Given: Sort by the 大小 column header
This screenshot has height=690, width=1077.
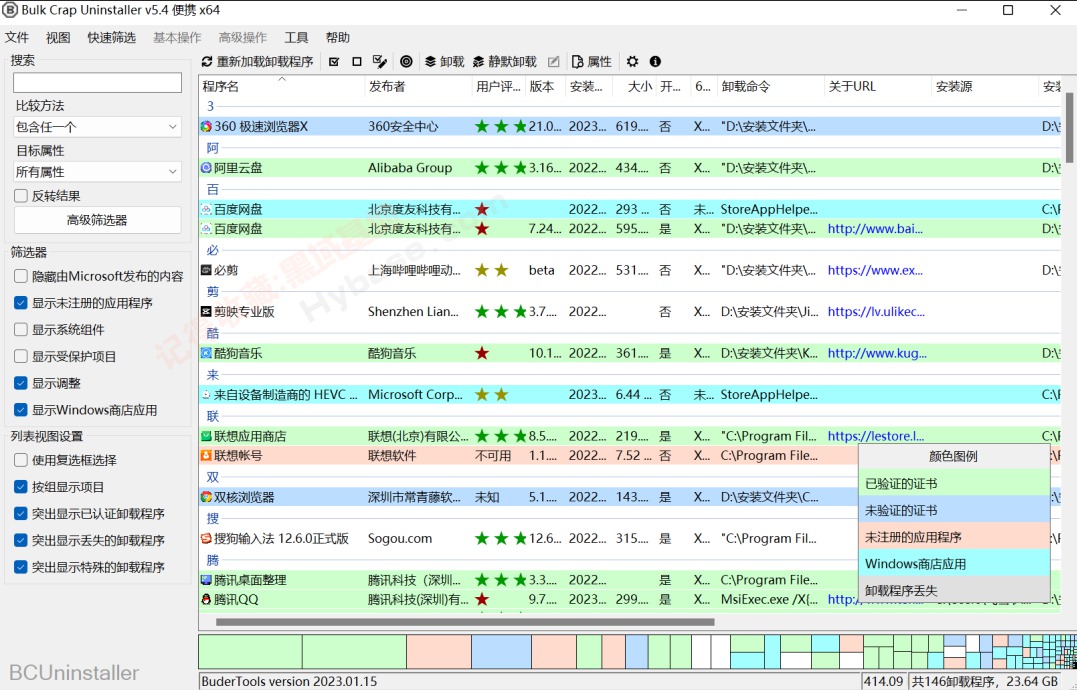Looking at the screenshot, I should pos(634,87).
